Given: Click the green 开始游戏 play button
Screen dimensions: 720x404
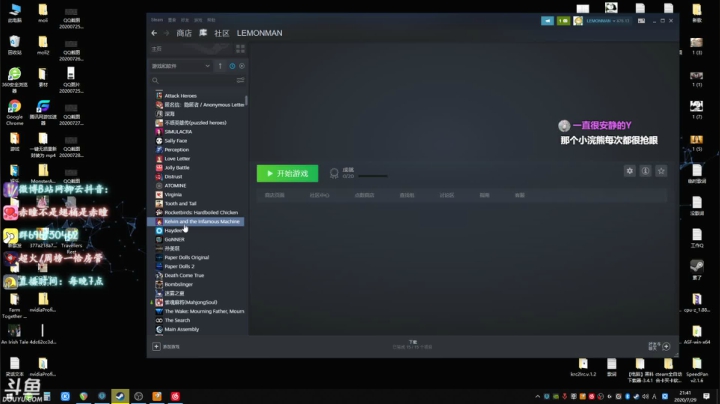Looking at the screenshot, I should click(287, 174).
